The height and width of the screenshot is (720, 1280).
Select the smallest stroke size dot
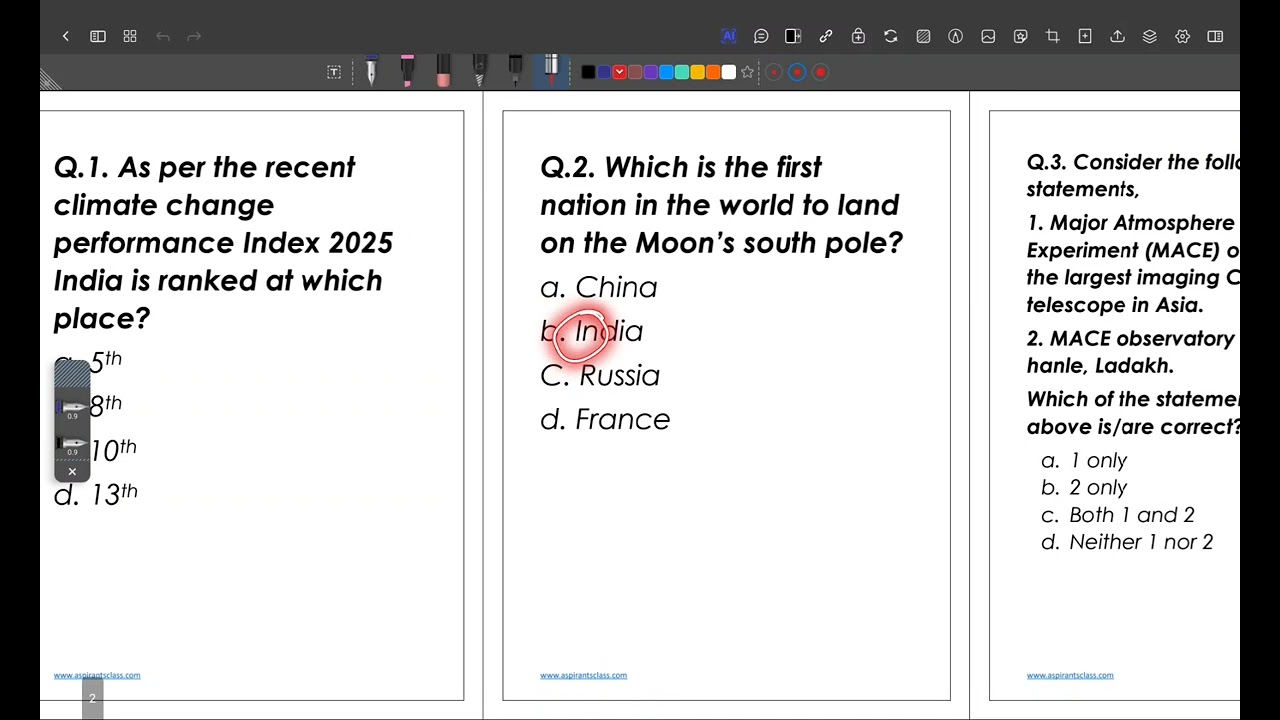[x=774, y=72]
